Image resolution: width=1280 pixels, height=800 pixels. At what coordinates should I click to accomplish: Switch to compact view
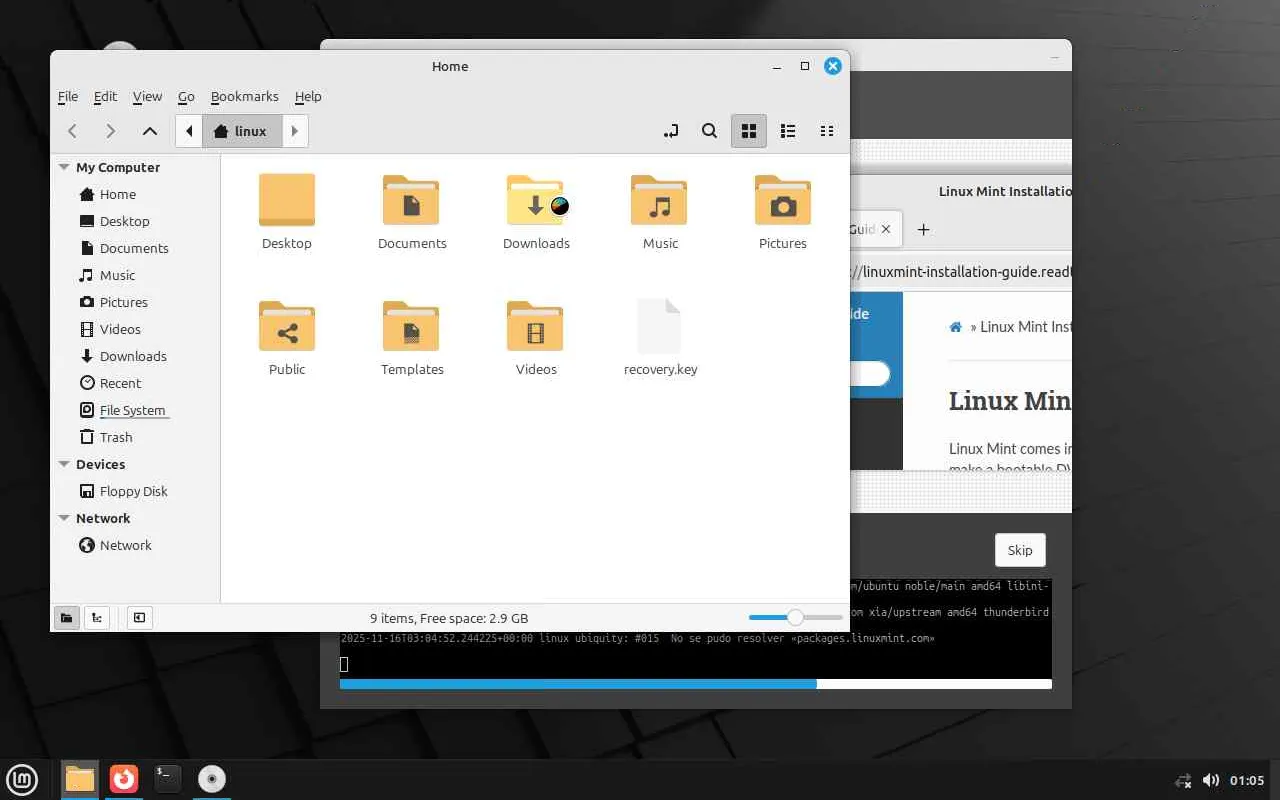tap(827, 131)
